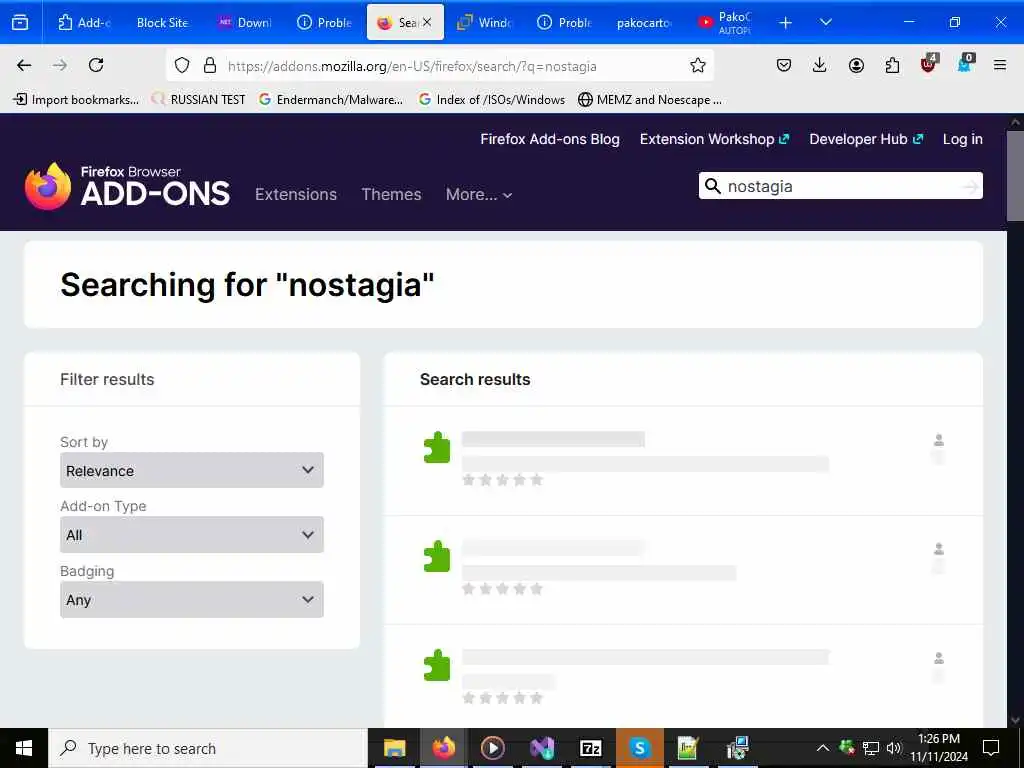Open the Developer Hub link
Screen dimensions: 1024x768
(x=866, y=139)
